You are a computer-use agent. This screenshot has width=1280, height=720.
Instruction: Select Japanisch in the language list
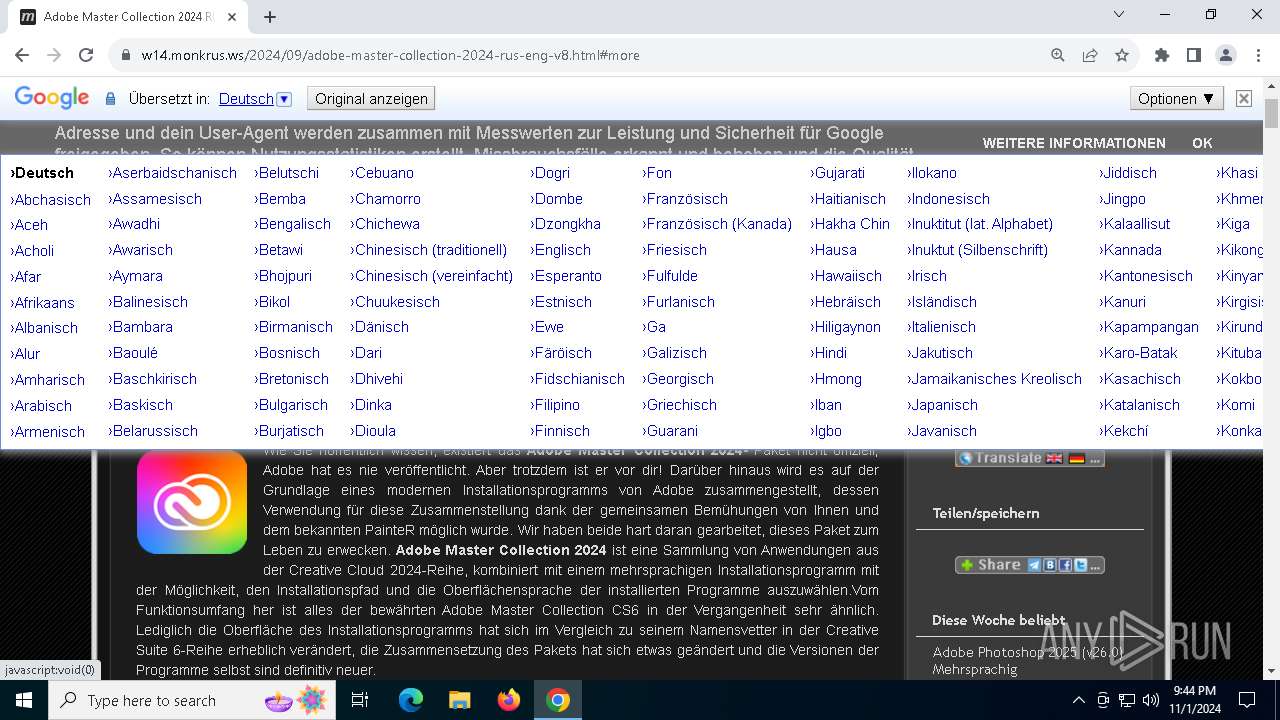942,405
